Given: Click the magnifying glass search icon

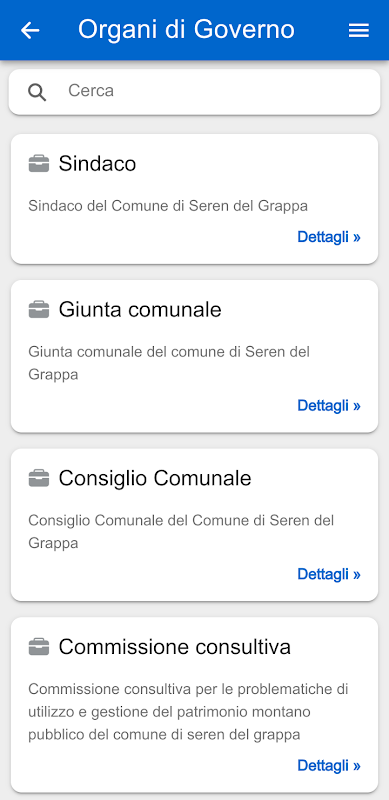Looking at the screenshot, I should tap(37, 92).
